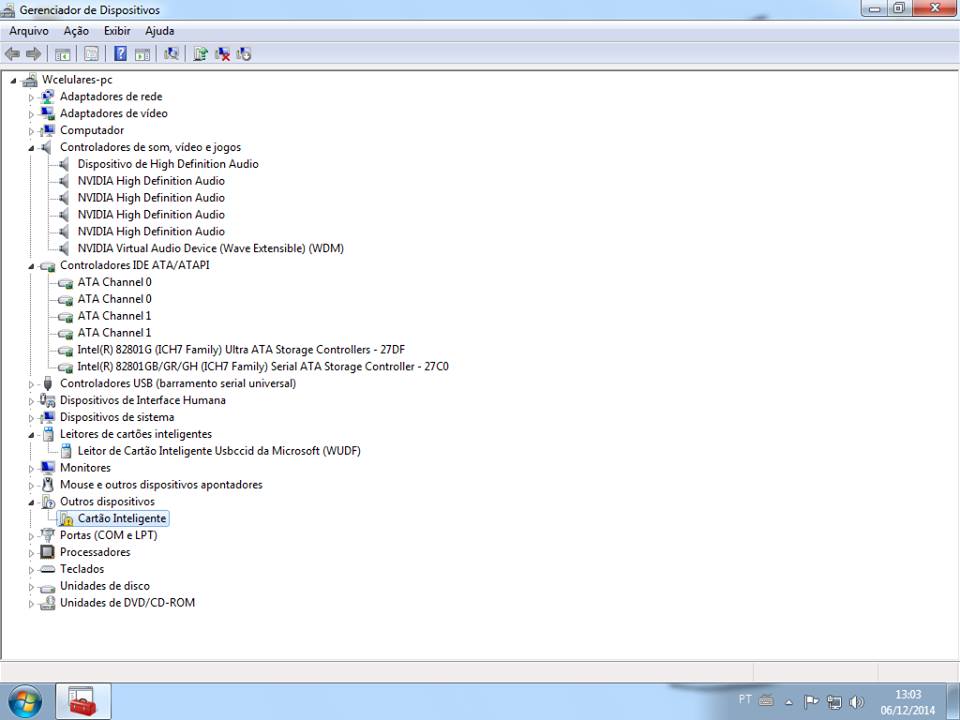The height and width of the screenshot is (720, 960).
Task: Expand the Processadores node
Action: (31, 553)
